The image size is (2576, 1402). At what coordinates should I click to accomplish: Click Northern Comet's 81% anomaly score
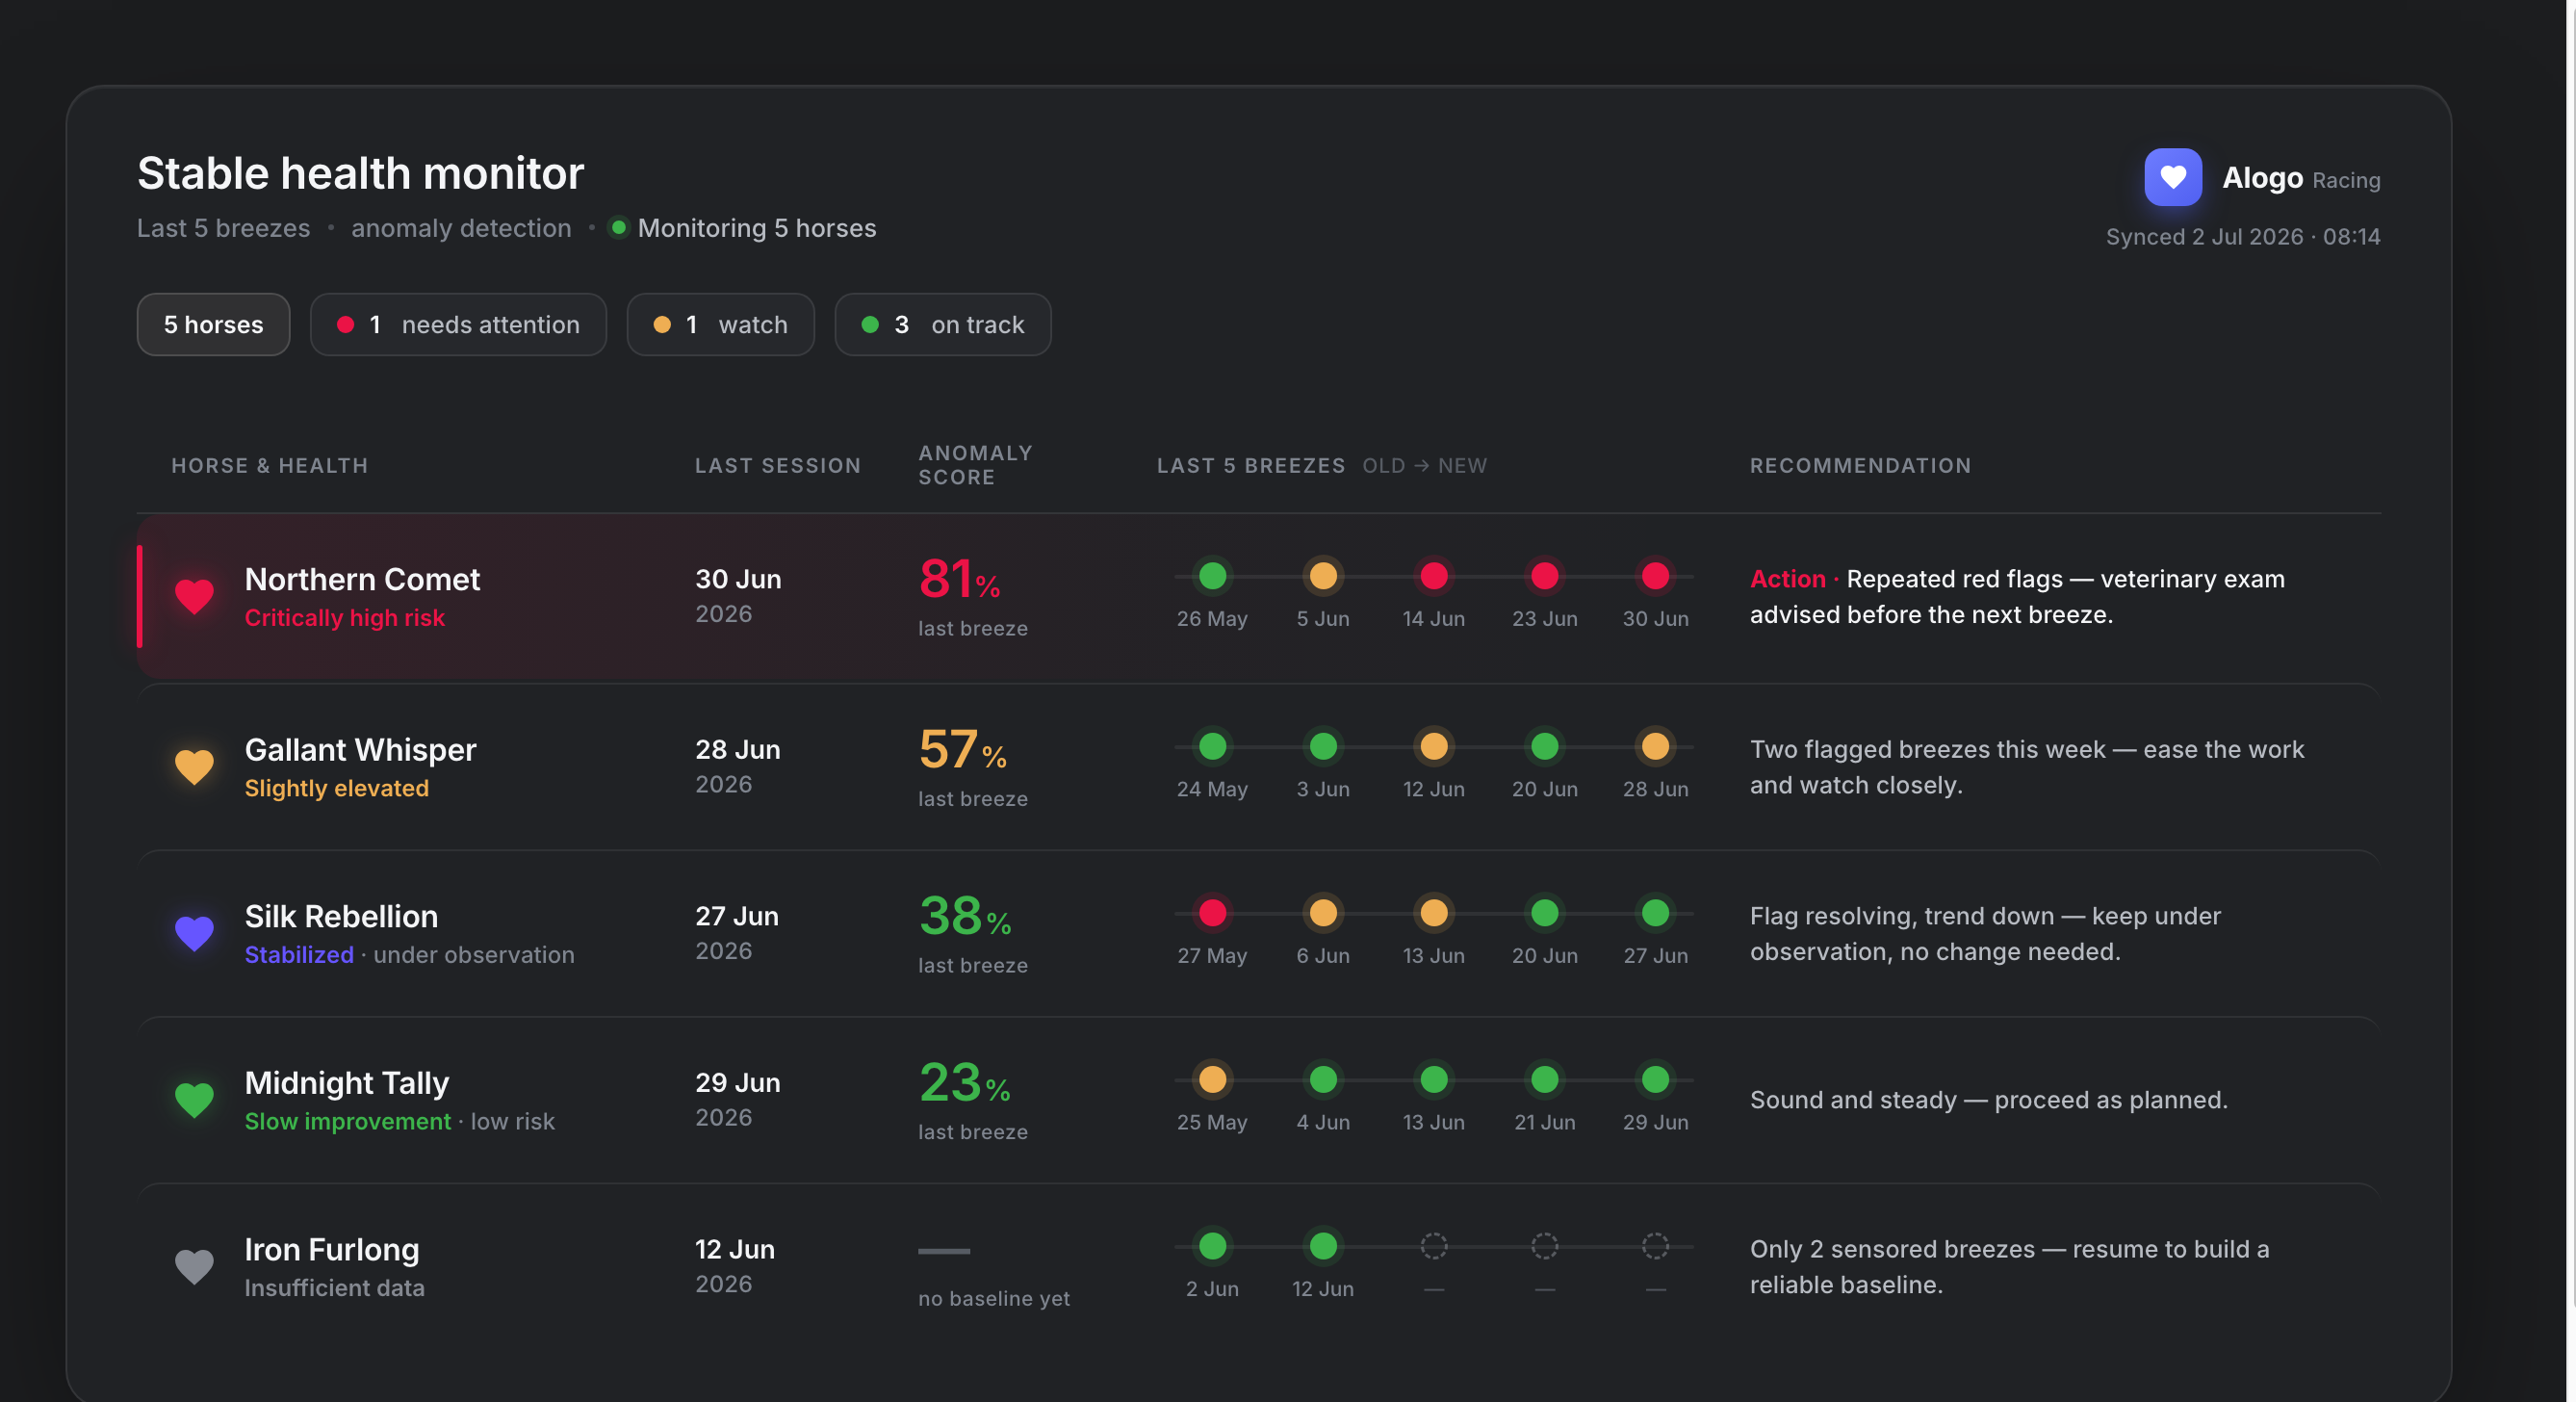tap(959, 579)
